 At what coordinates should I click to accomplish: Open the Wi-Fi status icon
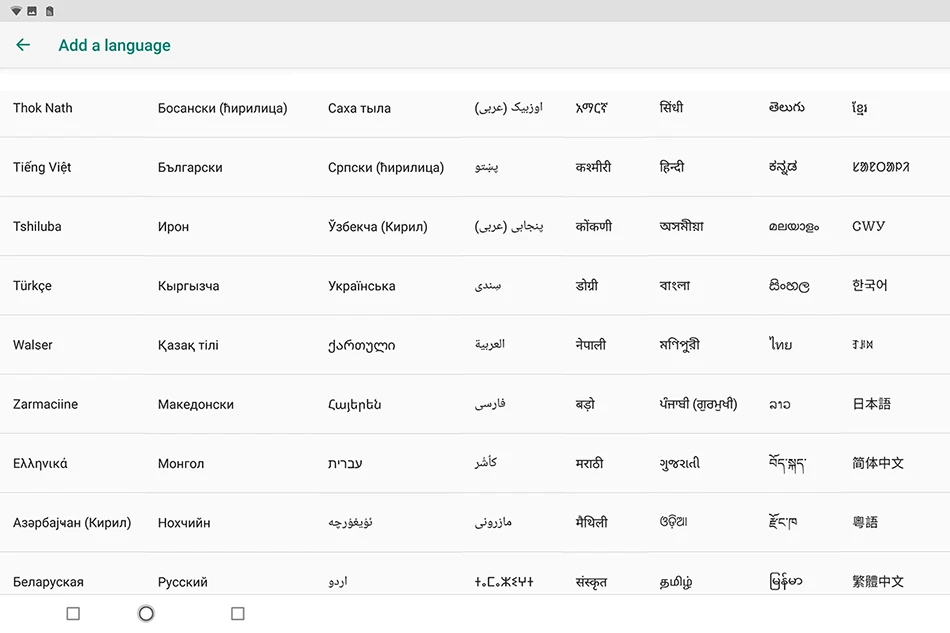16,11
